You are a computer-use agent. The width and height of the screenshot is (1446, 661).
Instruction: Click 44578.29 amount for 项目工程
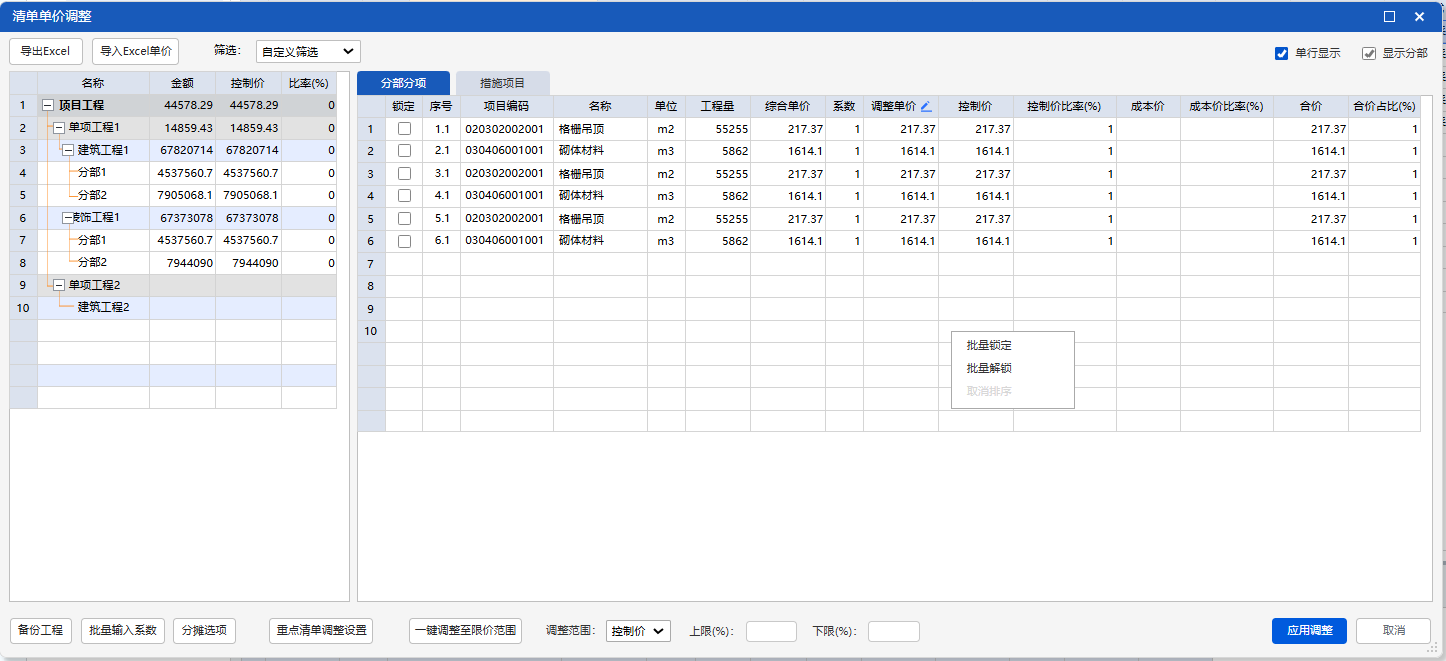[183, 105]
